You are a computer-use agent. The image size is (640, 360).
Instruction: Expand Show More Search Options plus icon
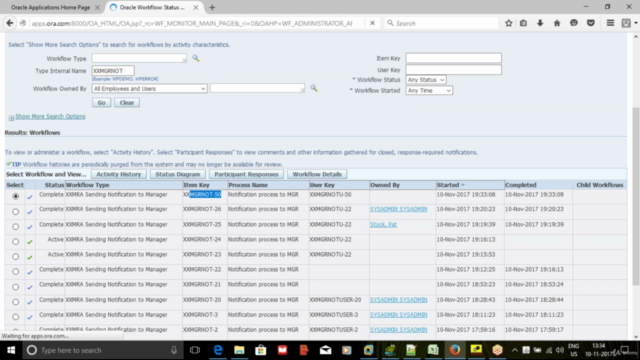click(x=11, y=118)
